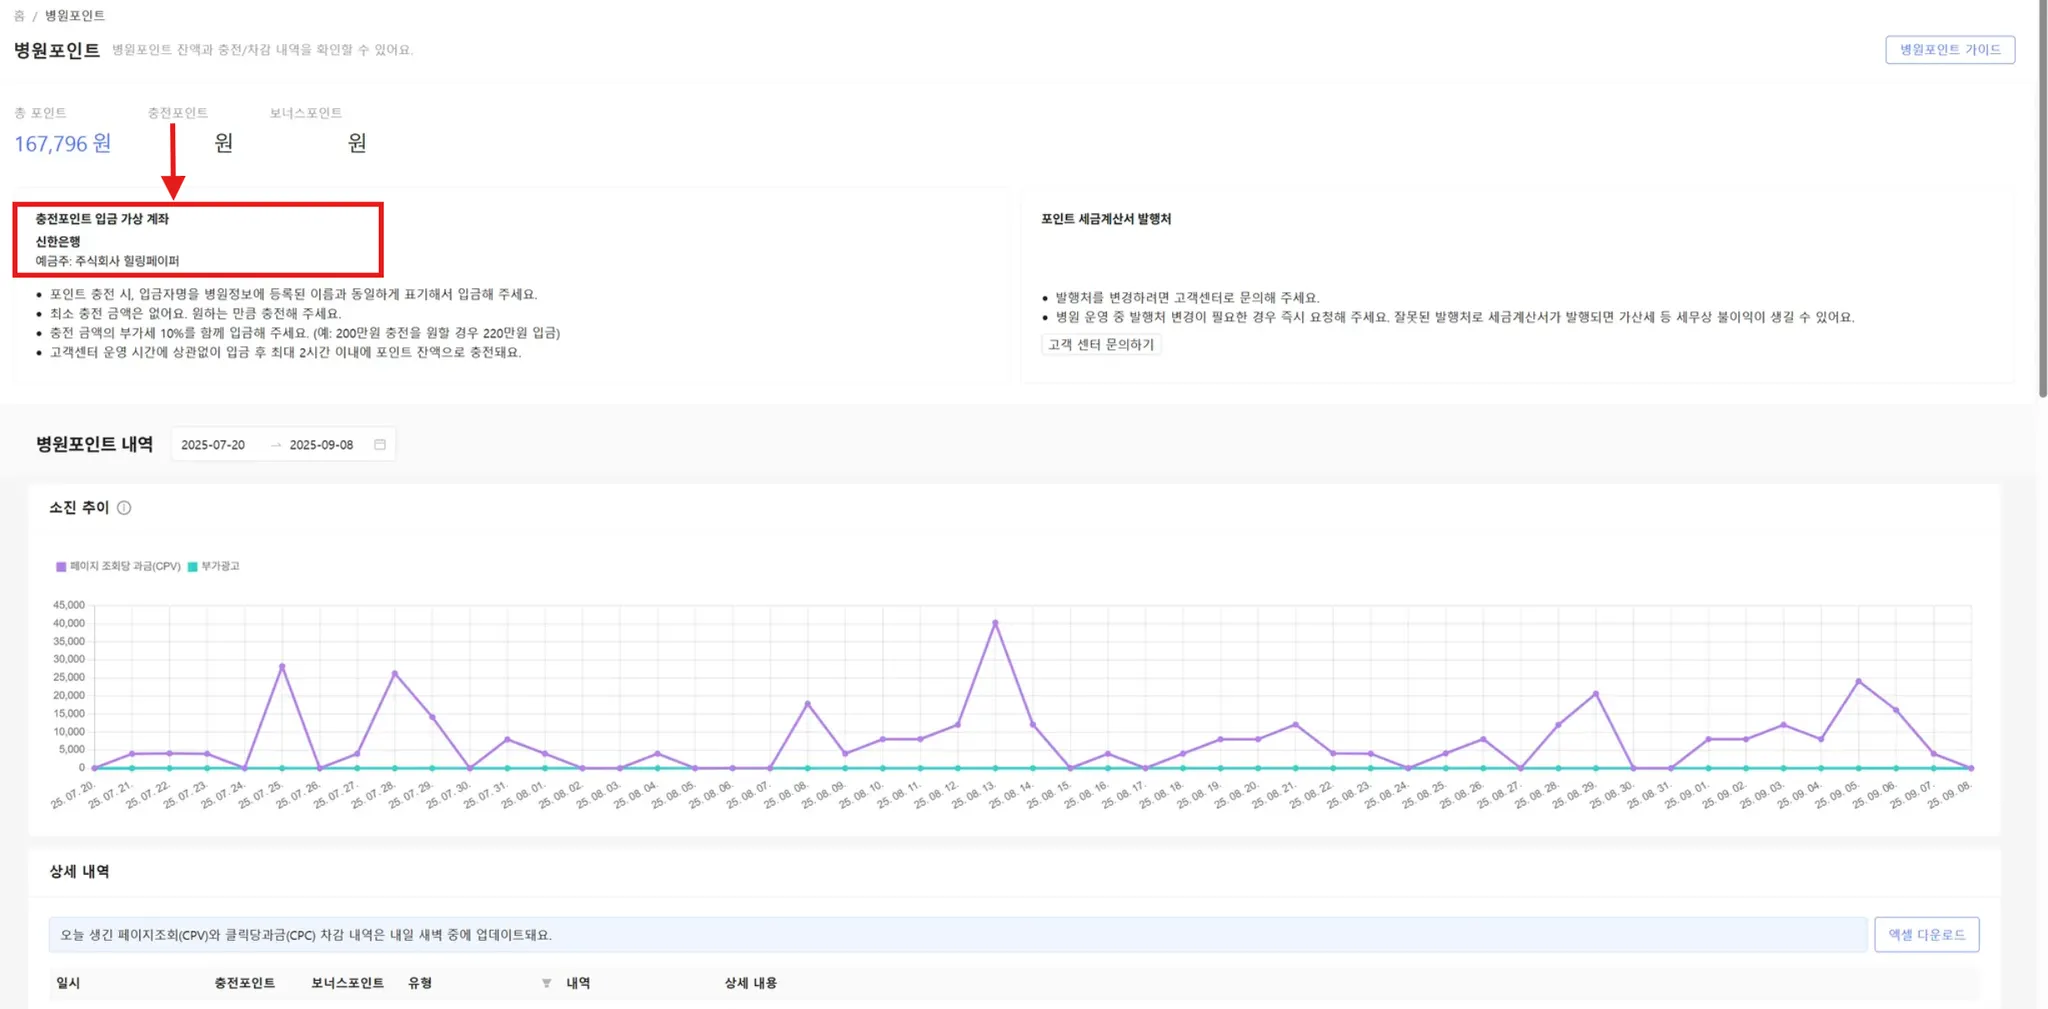Open the 병원포인트 가이드 button
The image size is (2048, 1009).
(x=1950, y=50)
